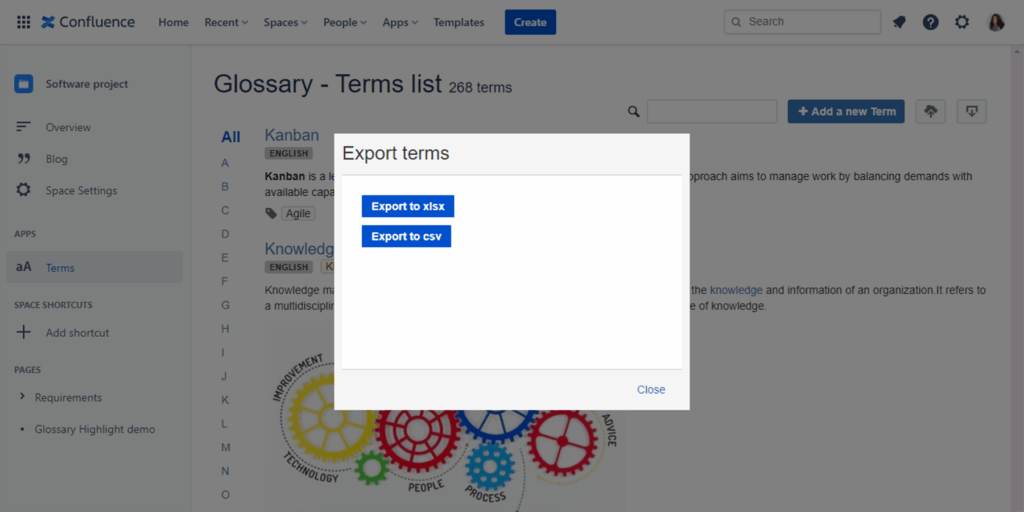This screenshot has width=1024, height=512.
Task: Expand the Recent dropdown menu
Action: pyautogui.click(x=225, y=22)
